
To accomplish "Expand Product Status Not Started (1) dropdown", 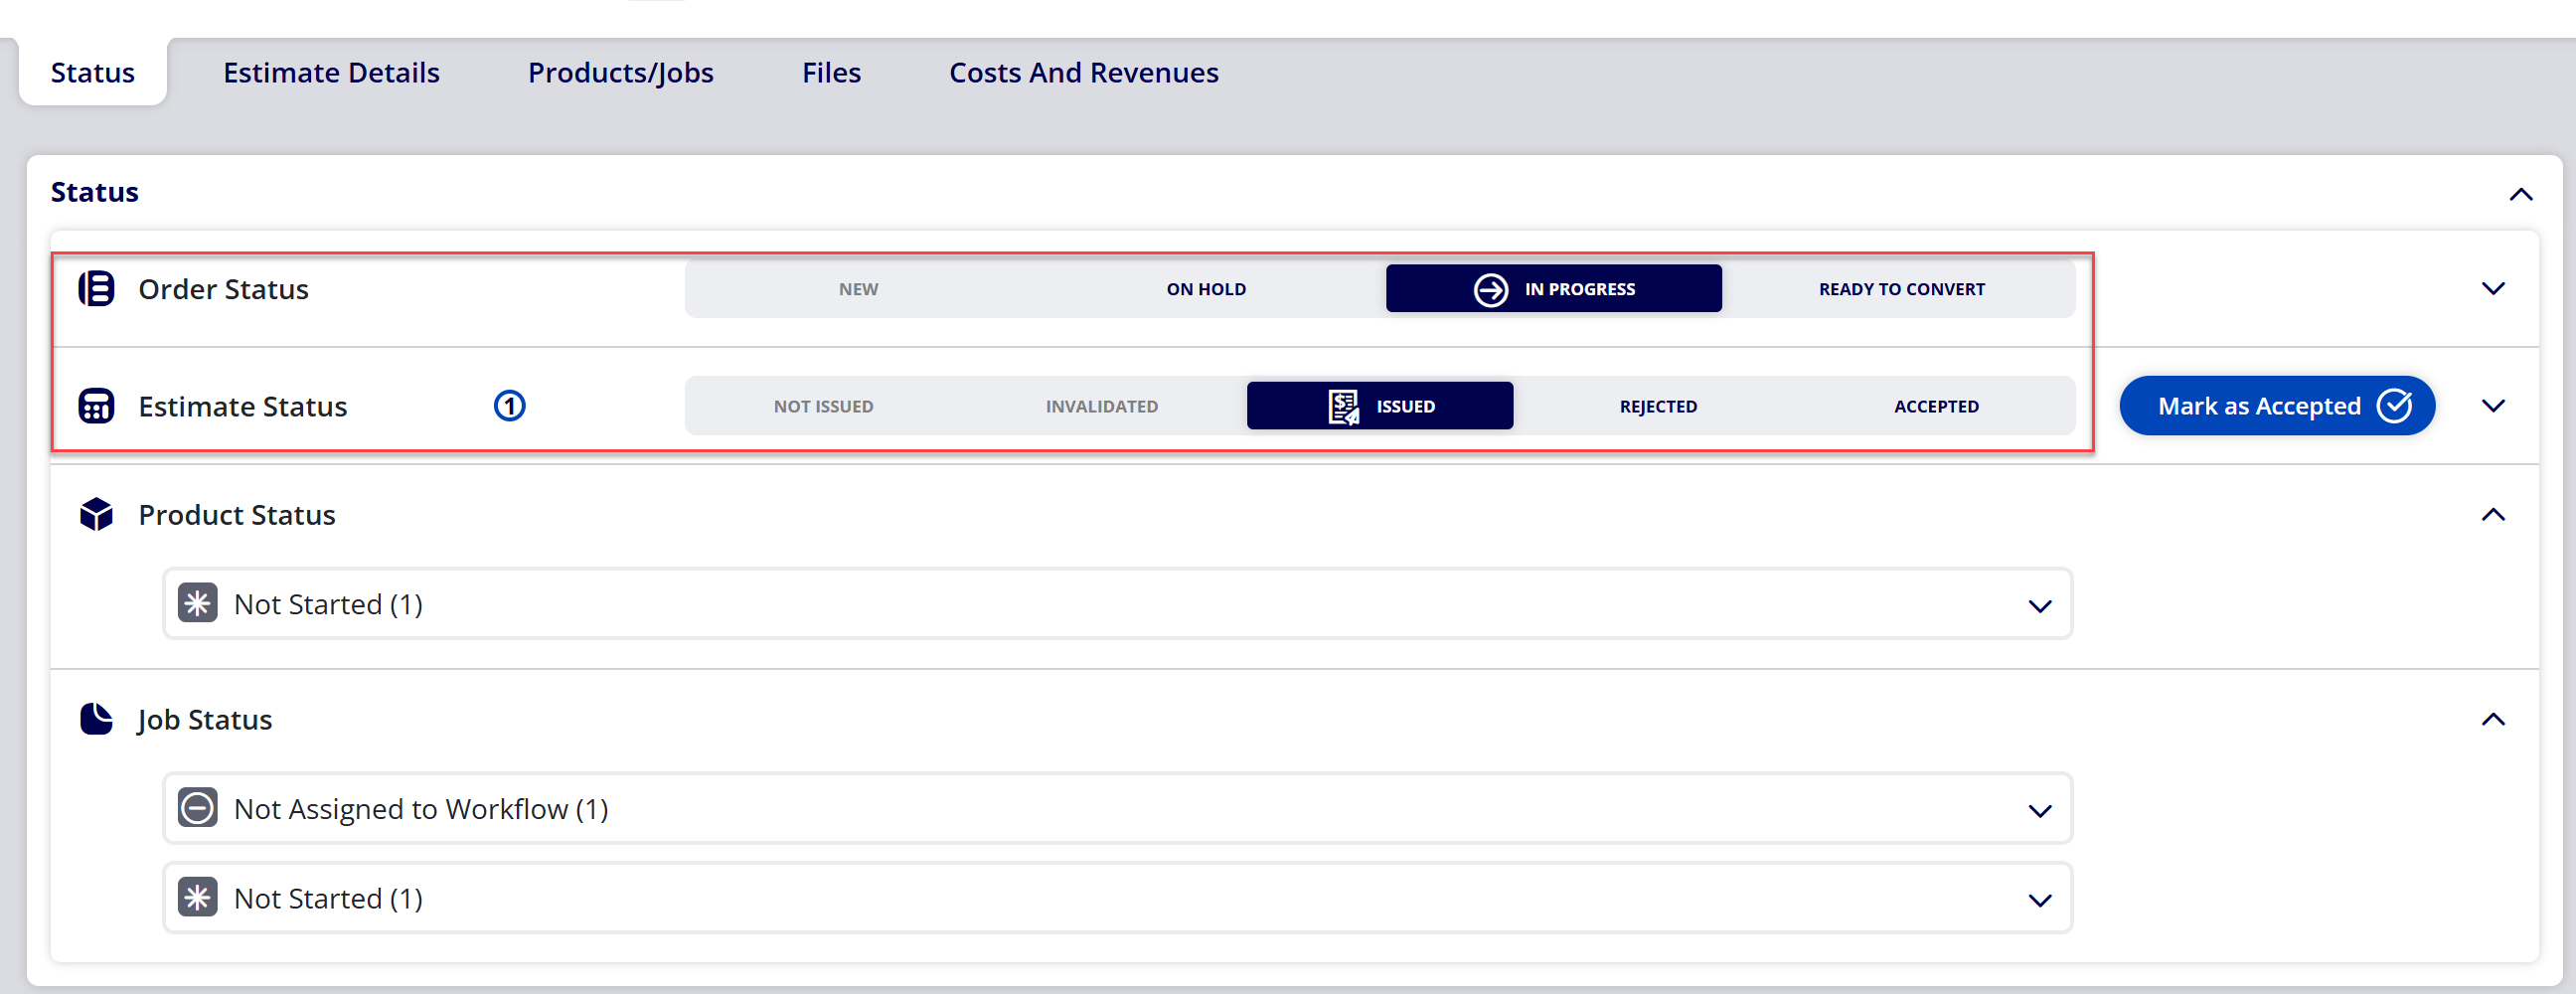I will click(2040, 606).
